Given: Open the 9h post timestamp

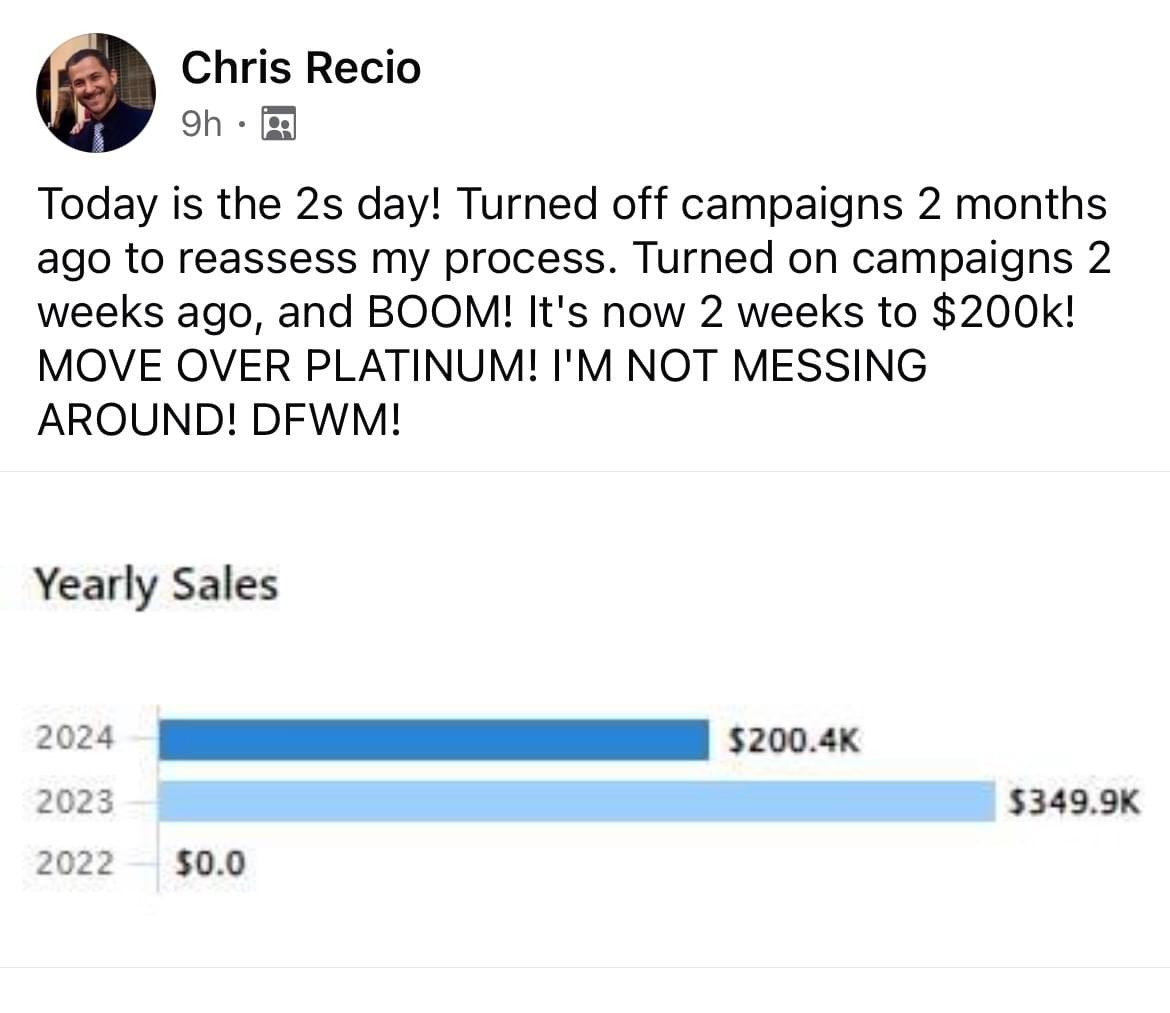Looking at the screenshot, I should tap(201, 123).
